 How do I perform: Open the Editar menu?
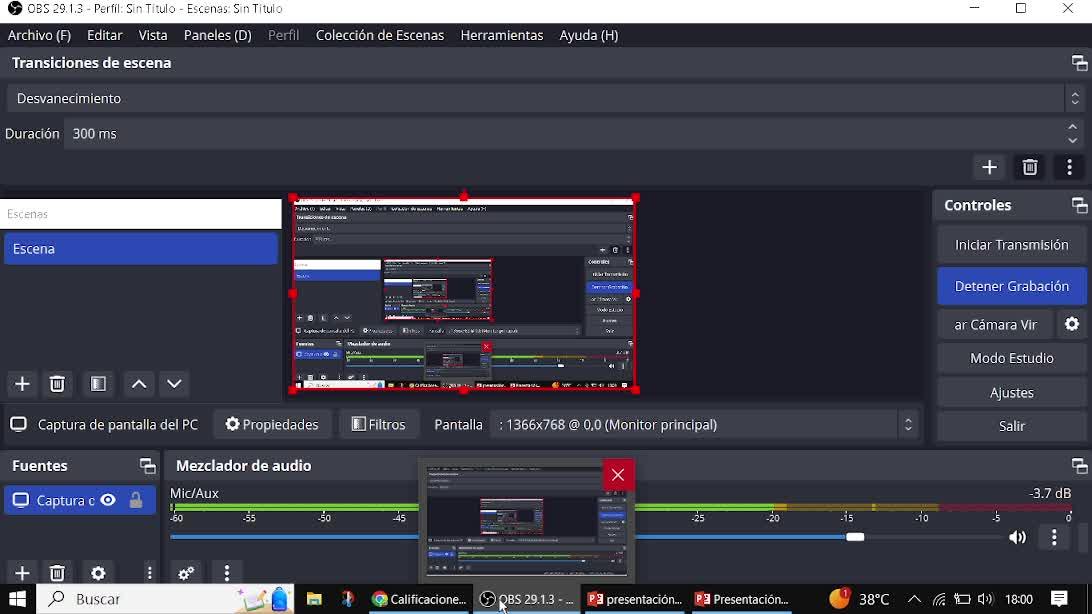[104, 36]
